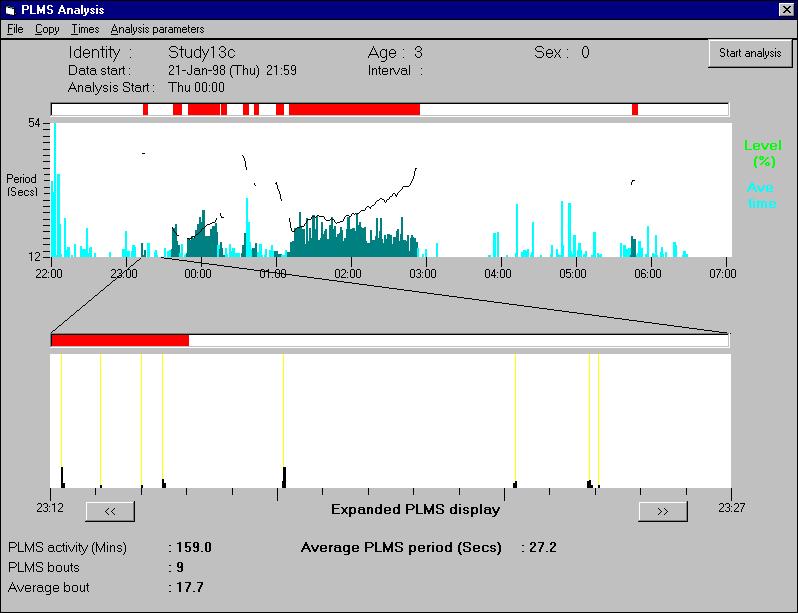Click the Expanded PLMS display label

[x=415, y=510]
